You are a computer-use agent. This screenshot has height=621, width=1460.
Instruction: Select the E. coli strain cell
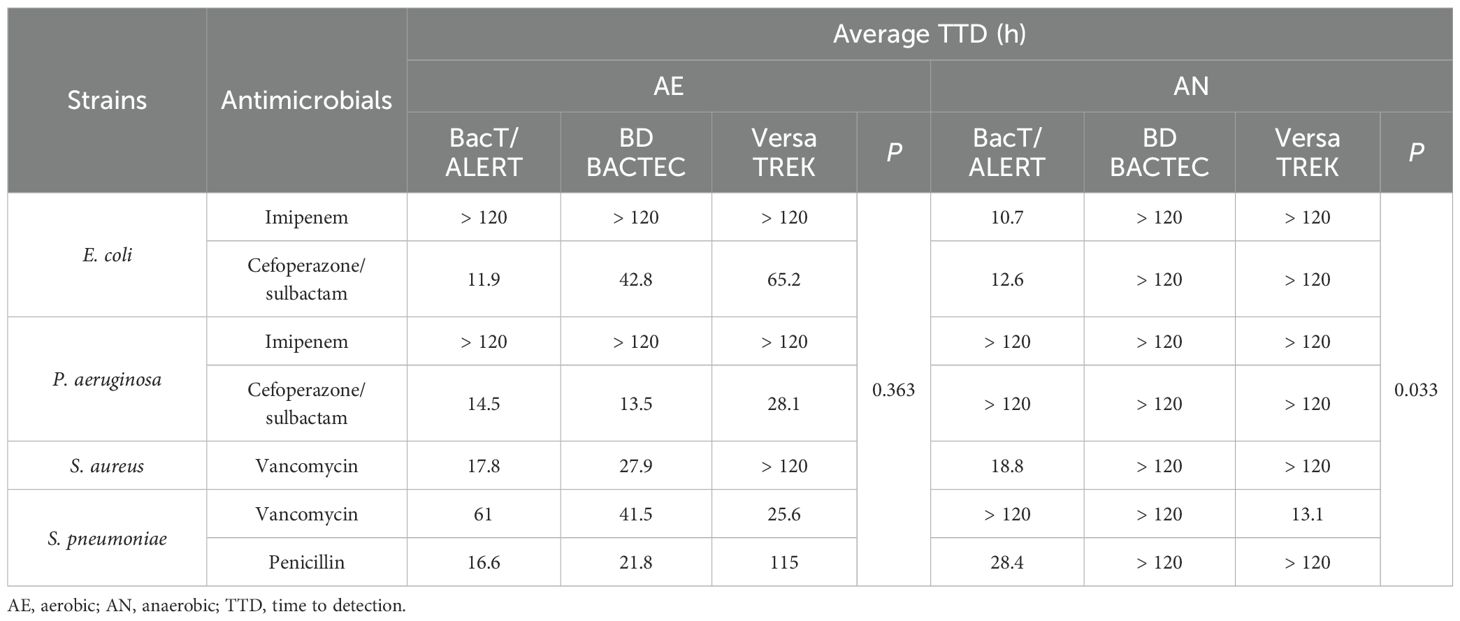[107, 255]
